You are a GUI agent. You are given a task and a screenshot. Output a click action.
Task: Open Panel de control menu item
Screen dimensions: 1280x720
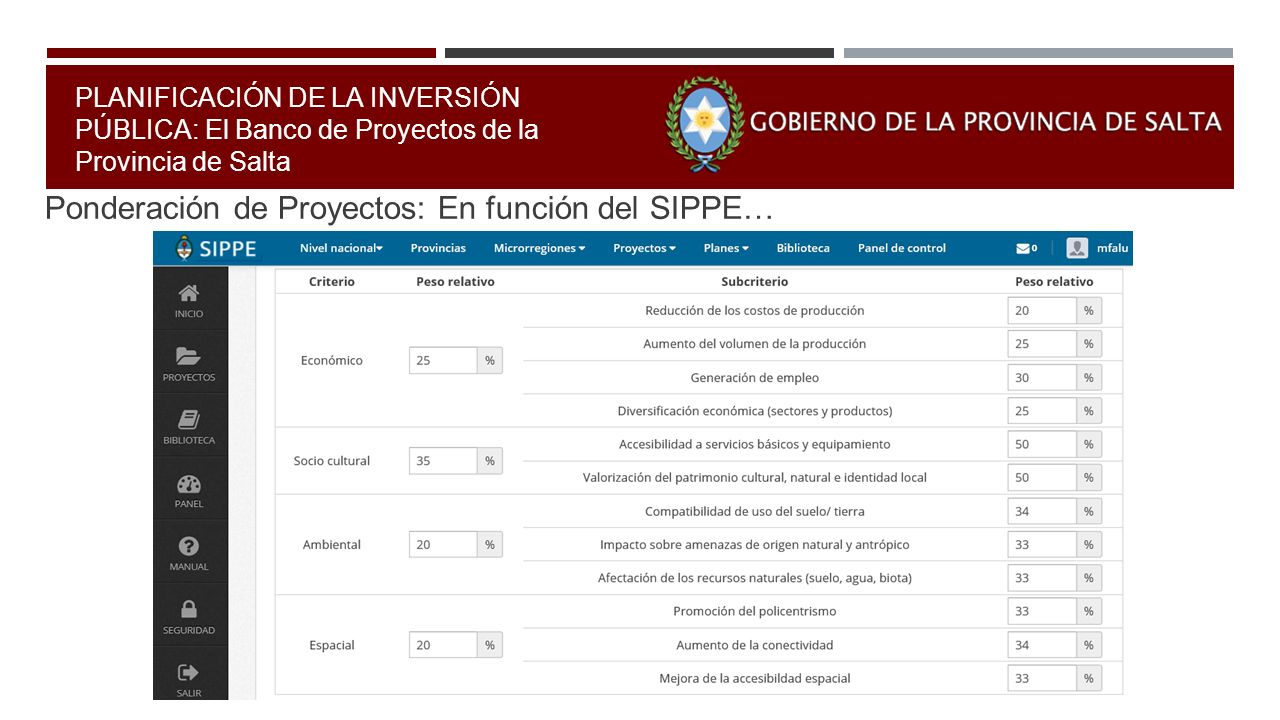coord(902,248)
